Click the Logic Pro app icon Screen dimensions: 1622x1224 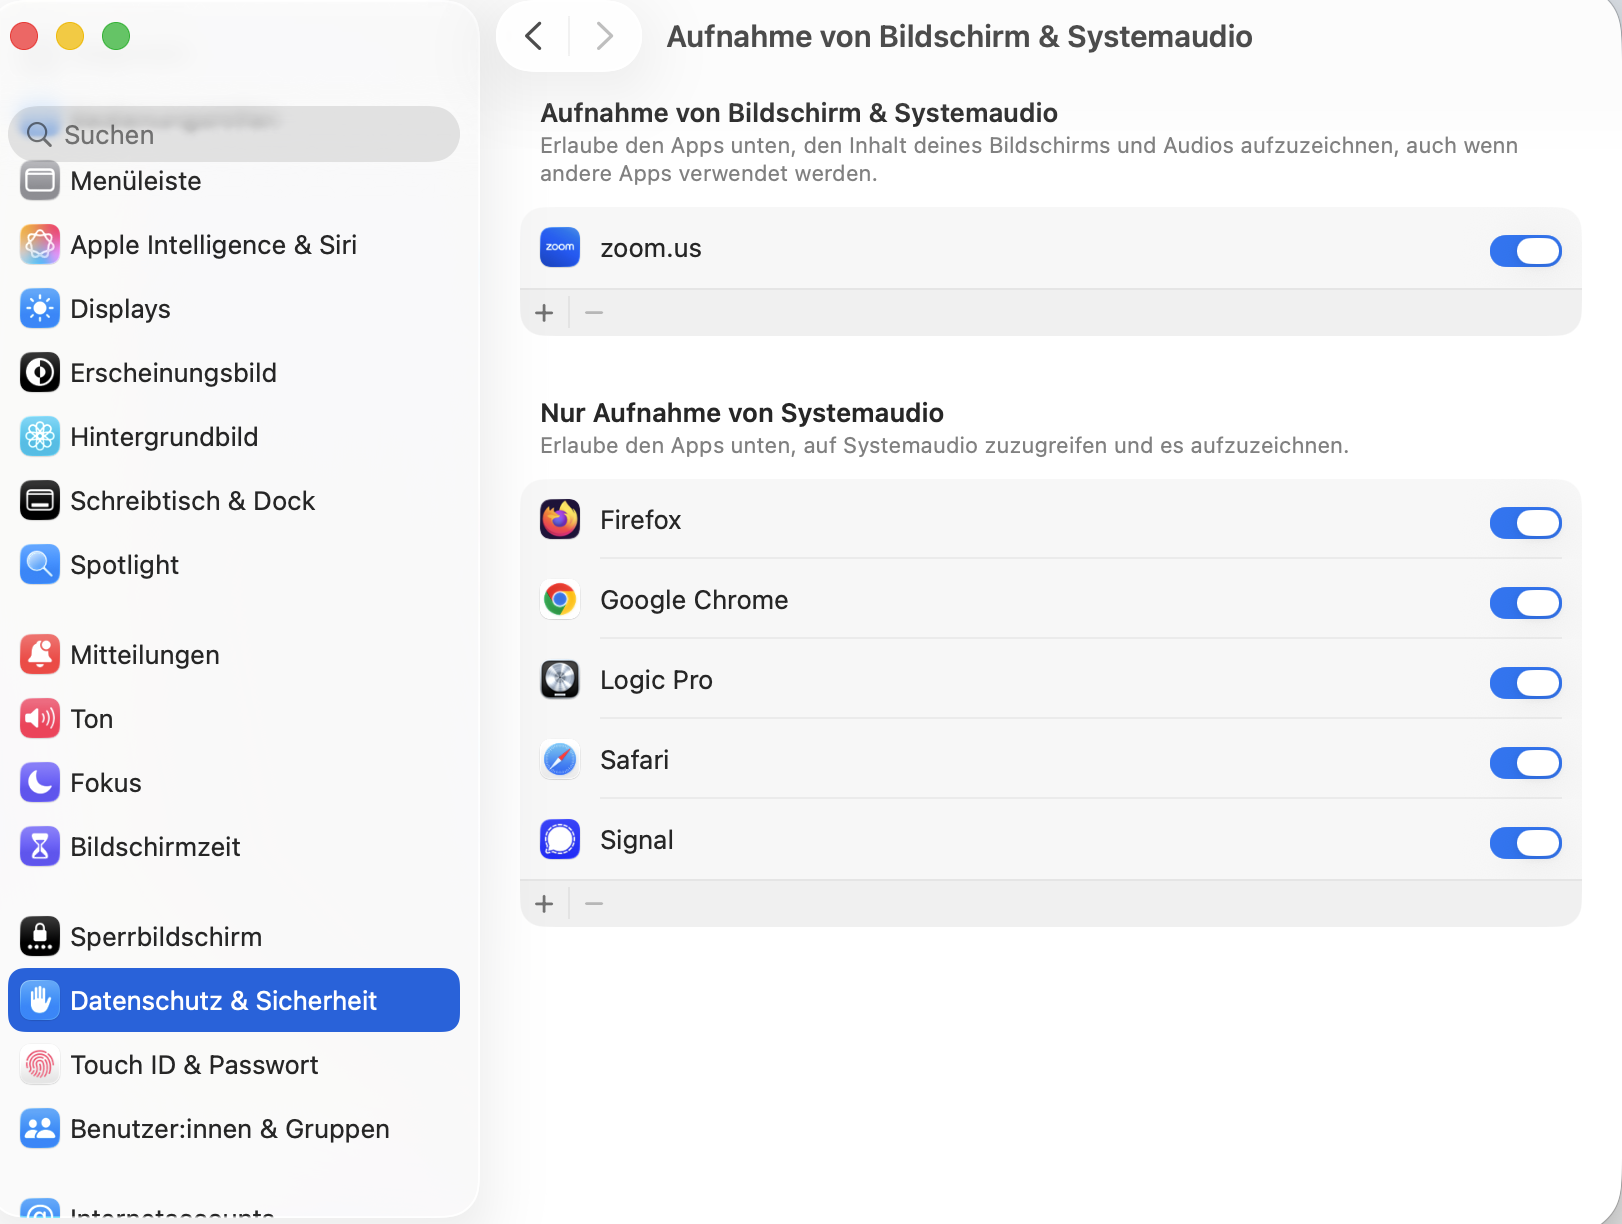[560, 680]
